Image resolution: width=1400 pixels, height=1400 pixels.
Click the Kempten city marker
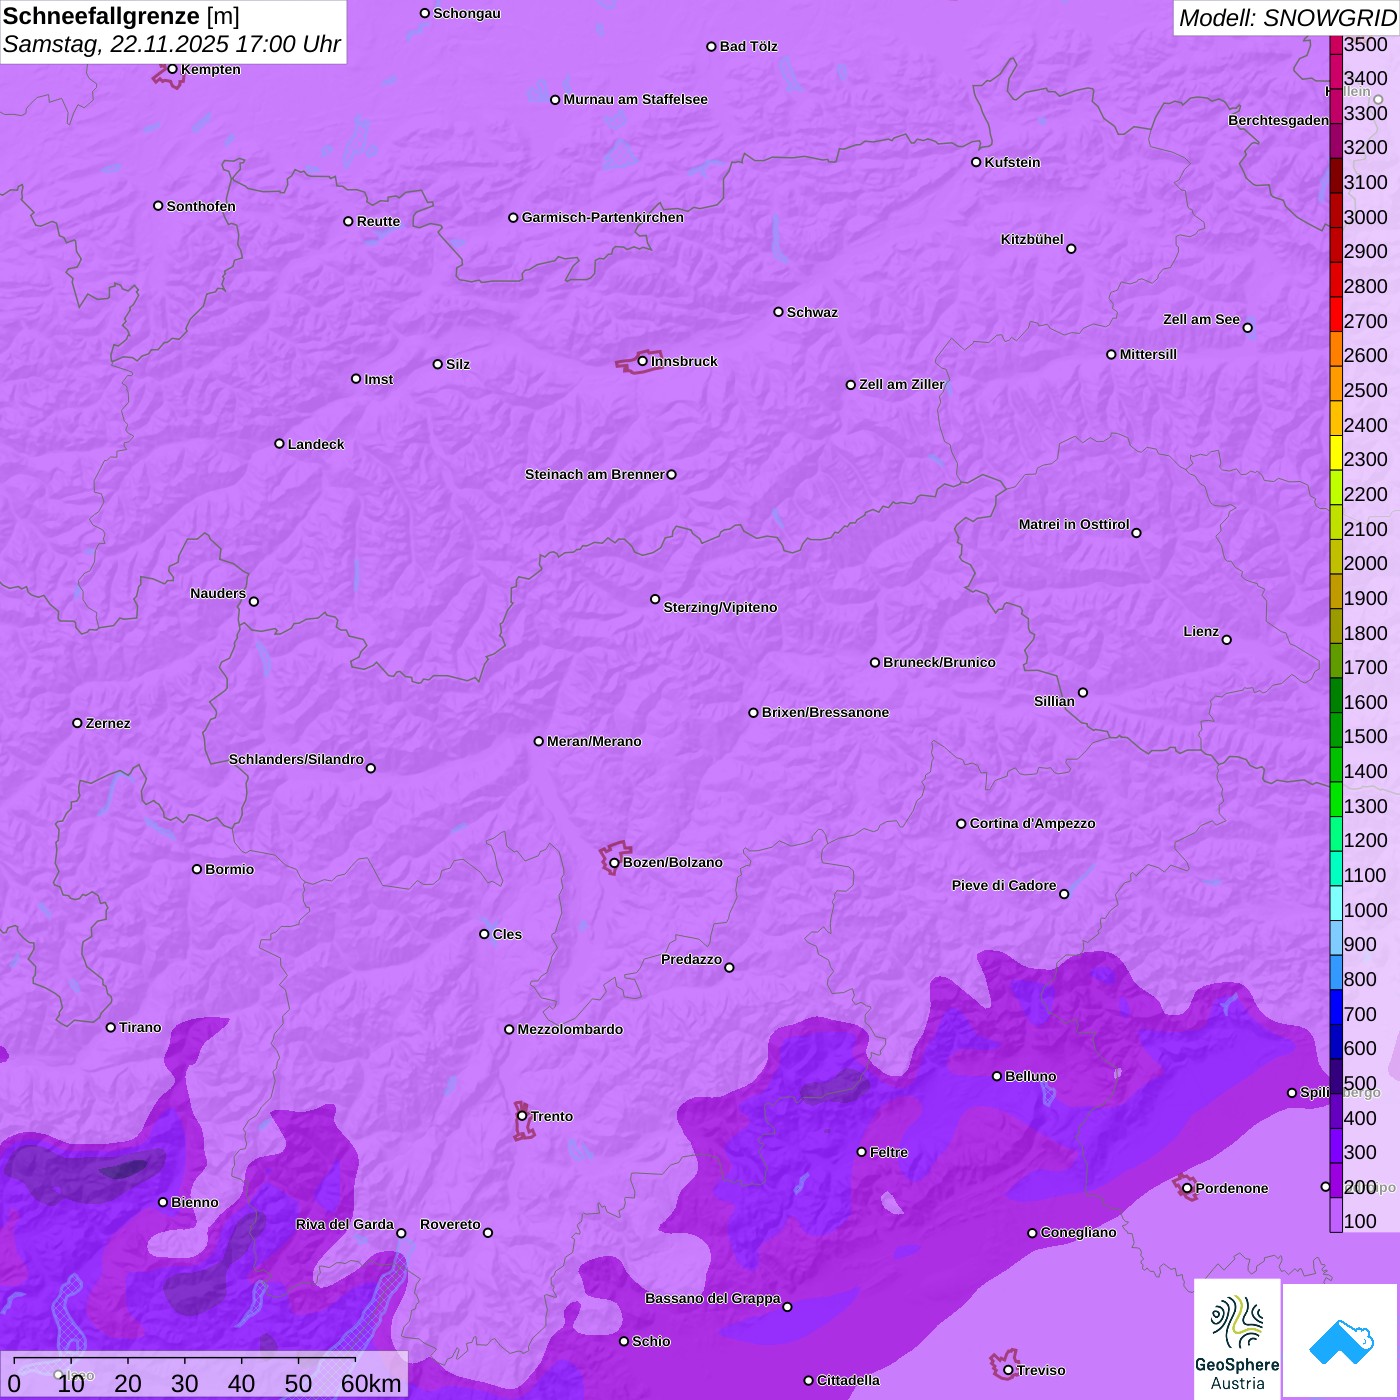click(x=172, y=69)
